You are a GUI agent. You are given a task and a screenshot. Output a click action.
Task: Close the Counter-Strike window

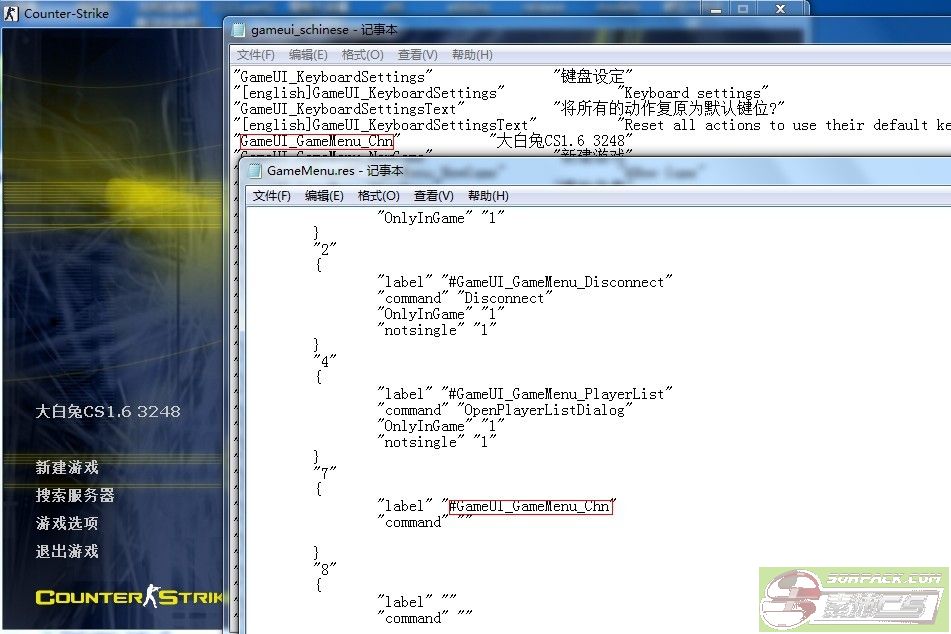[x=782, y=8]
